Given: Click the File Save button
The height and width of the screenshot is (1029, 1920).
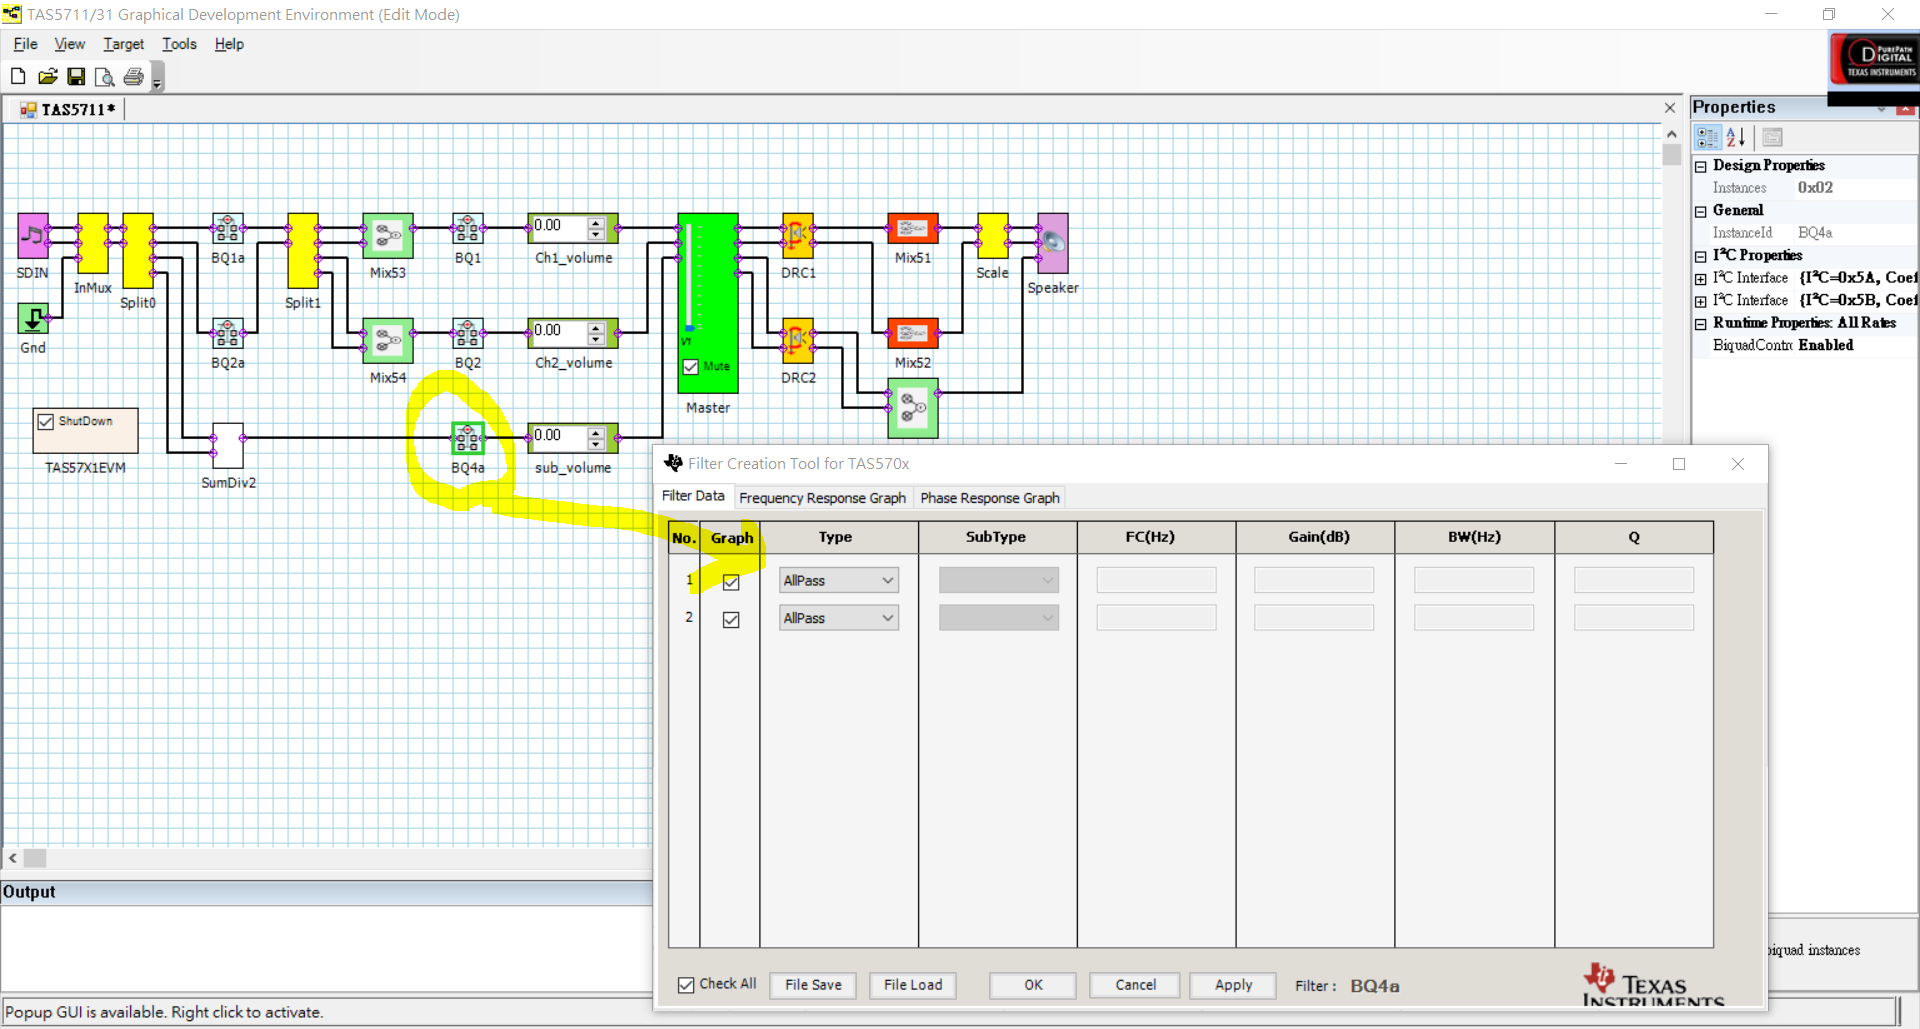Looking at the screenshot, I should (813, 985).
